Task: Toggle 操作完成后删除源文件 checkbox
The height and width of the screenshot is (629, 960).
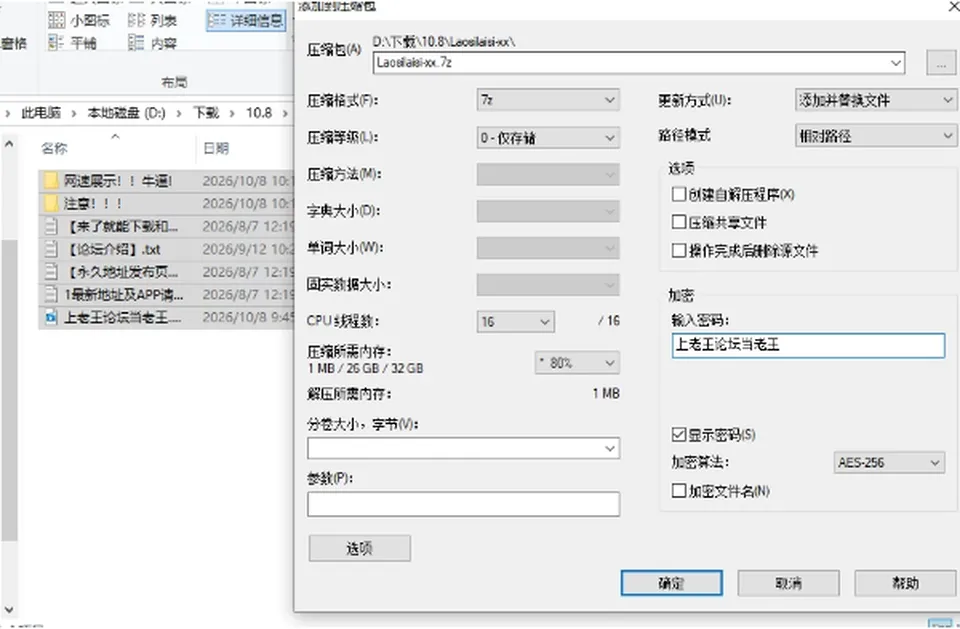Action: (x=678, y=250)
